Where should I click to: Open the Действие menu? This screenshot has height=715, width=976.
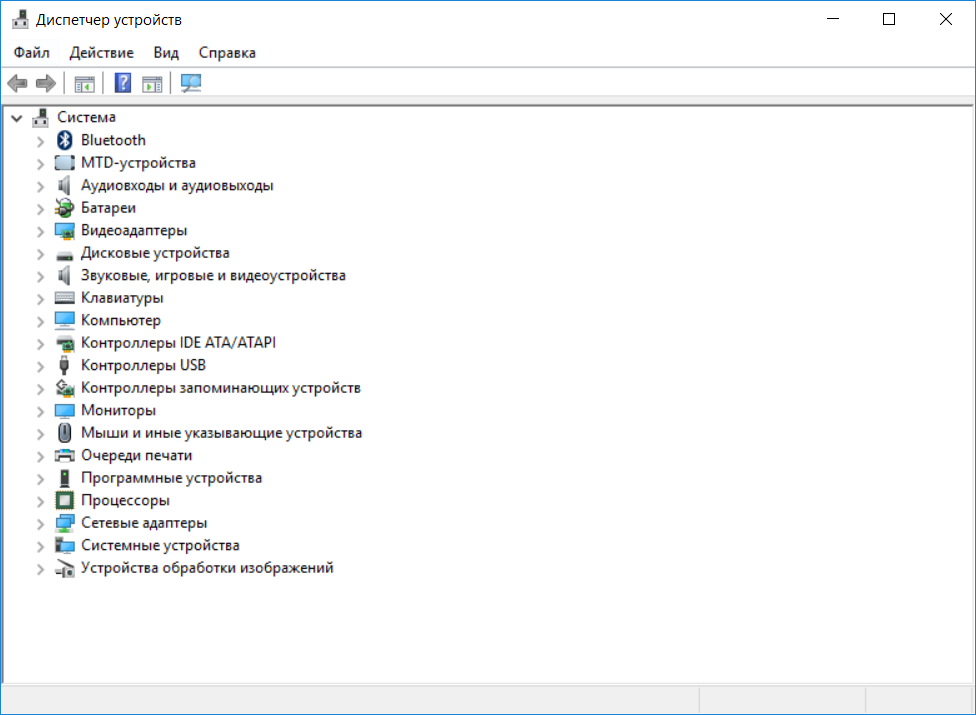(x=101, y=53)
